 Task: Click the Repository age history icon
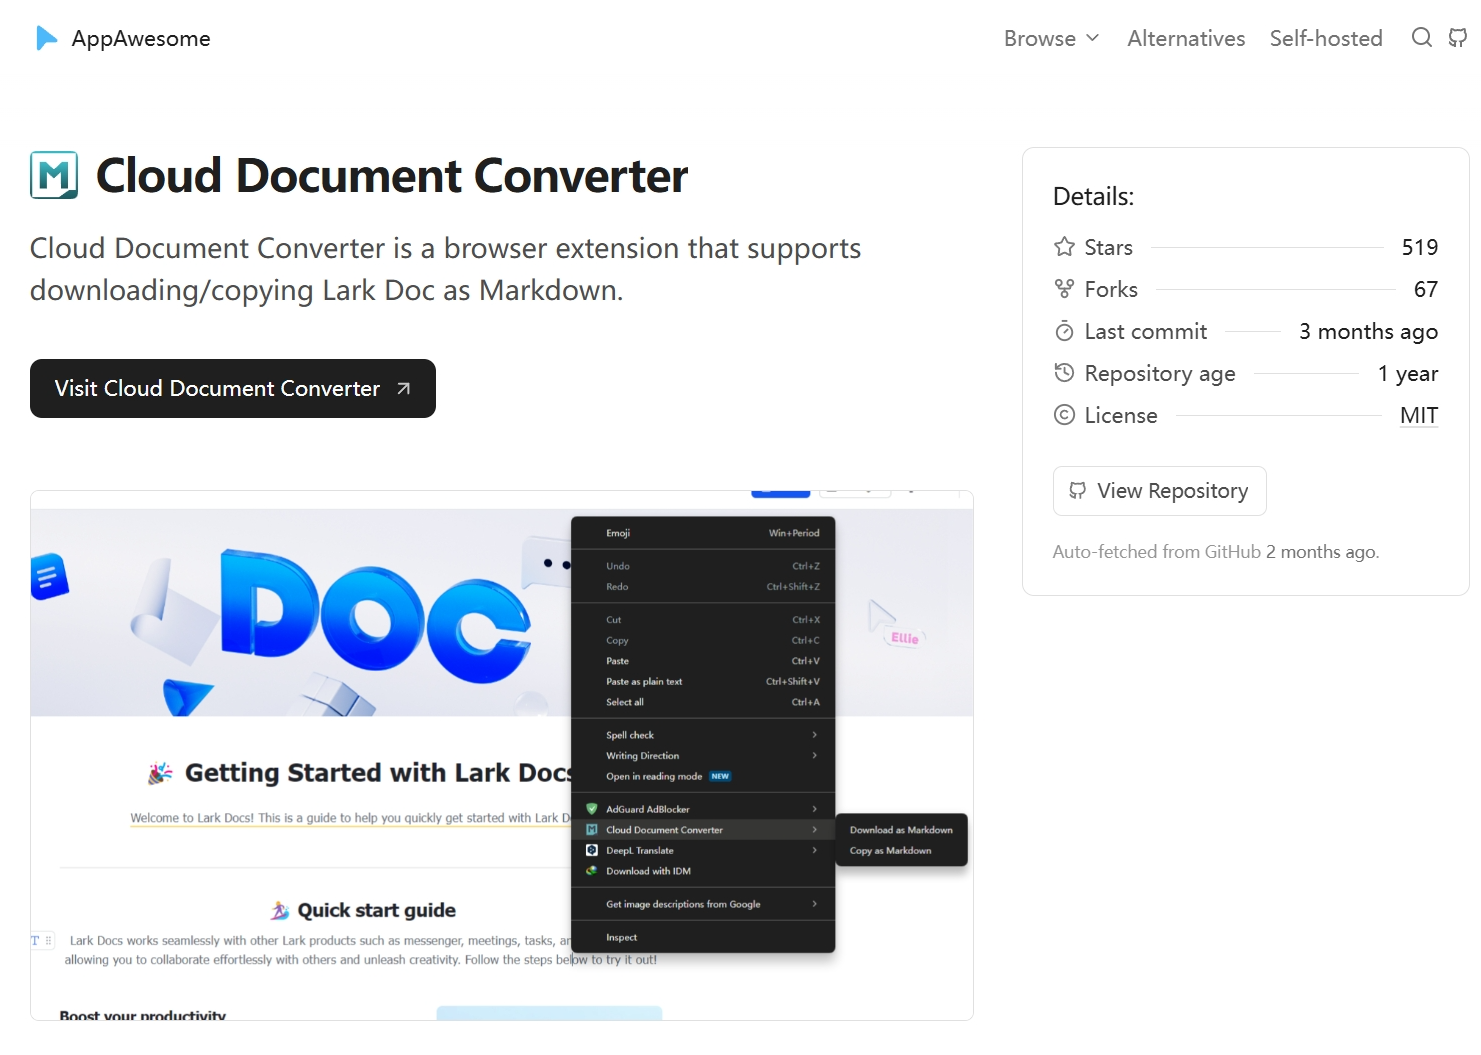pos(1064,373)
